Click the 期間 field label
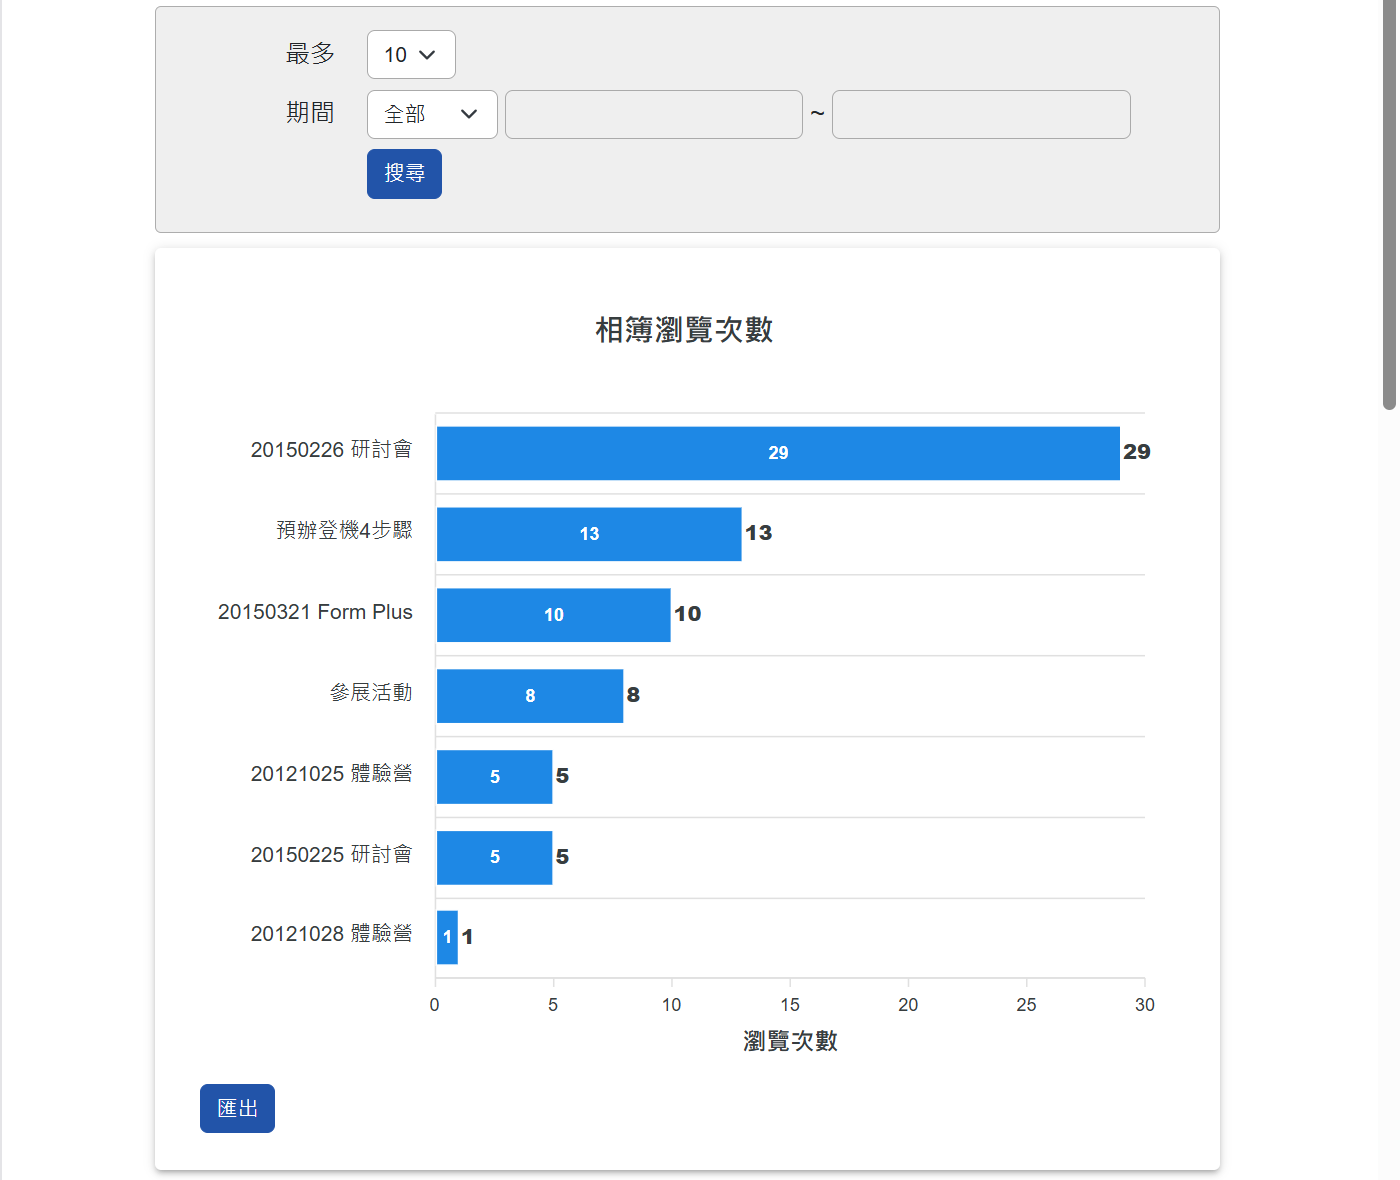 point(310,113)
